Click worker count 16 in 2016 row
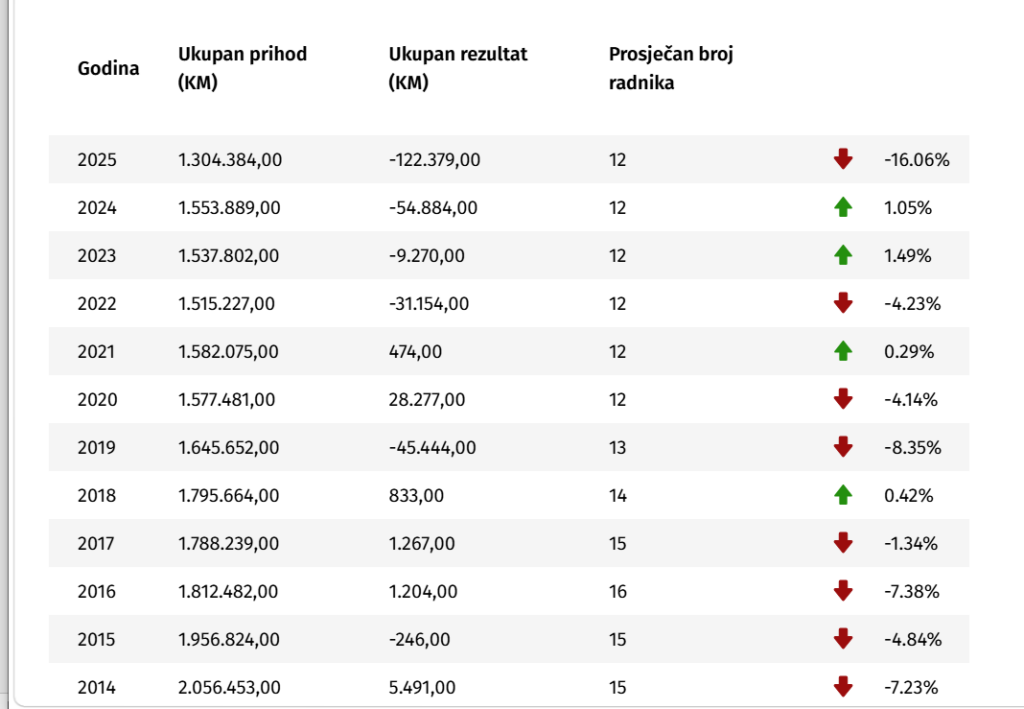Image resolution: width=1024 pixels, height=709 pixels. [x=618, y=591]
